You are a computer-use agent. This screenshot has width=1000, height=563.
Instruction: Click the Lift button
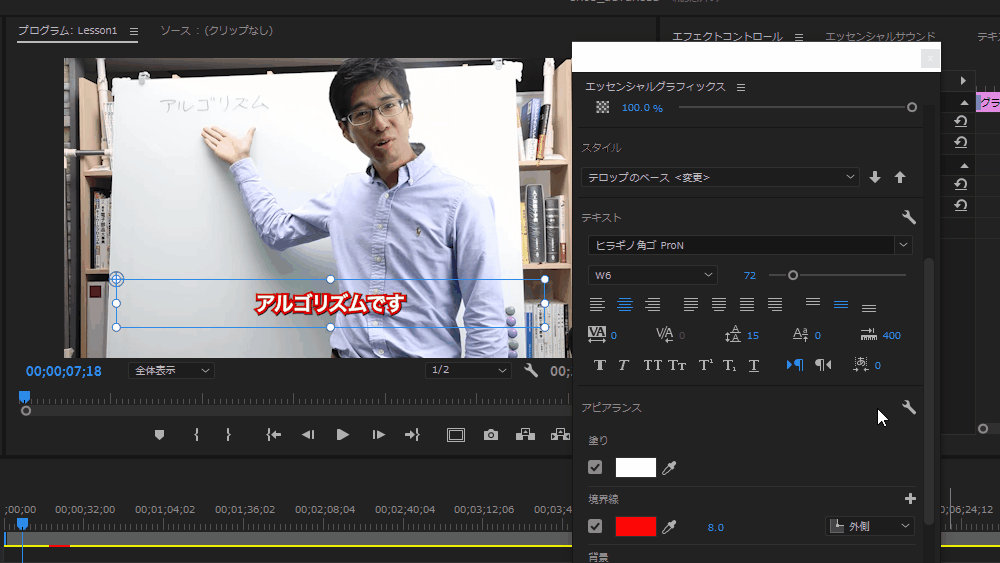tap(525, 435)
